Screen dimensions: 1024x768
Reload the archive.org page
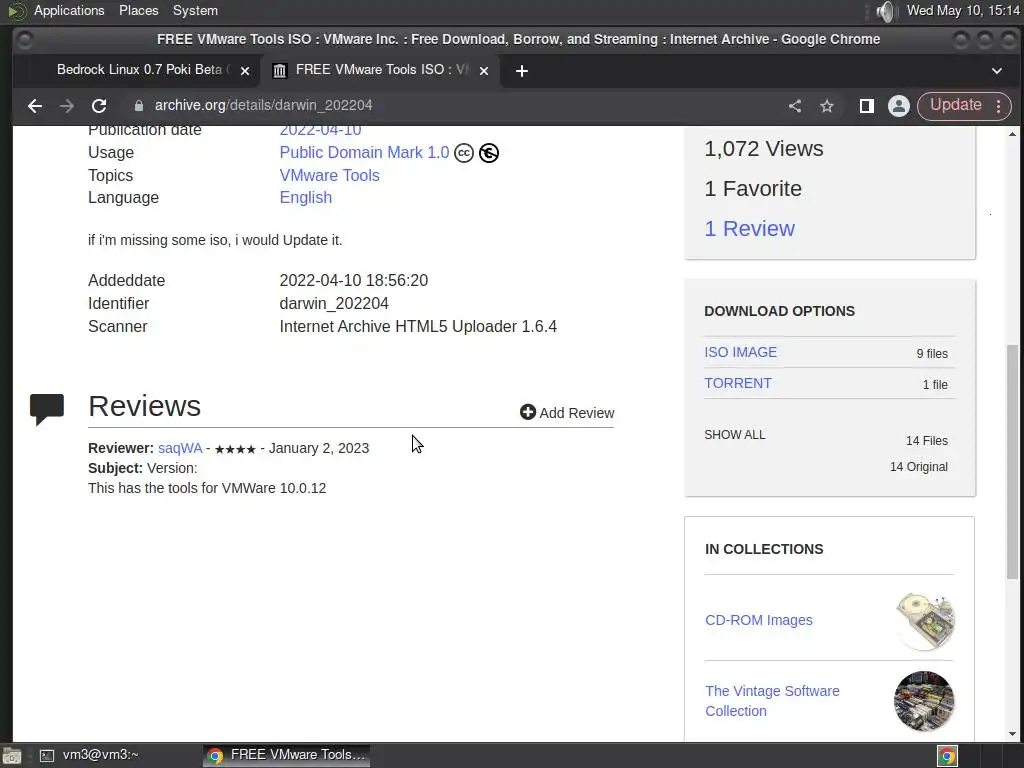[x=99, y=106]
